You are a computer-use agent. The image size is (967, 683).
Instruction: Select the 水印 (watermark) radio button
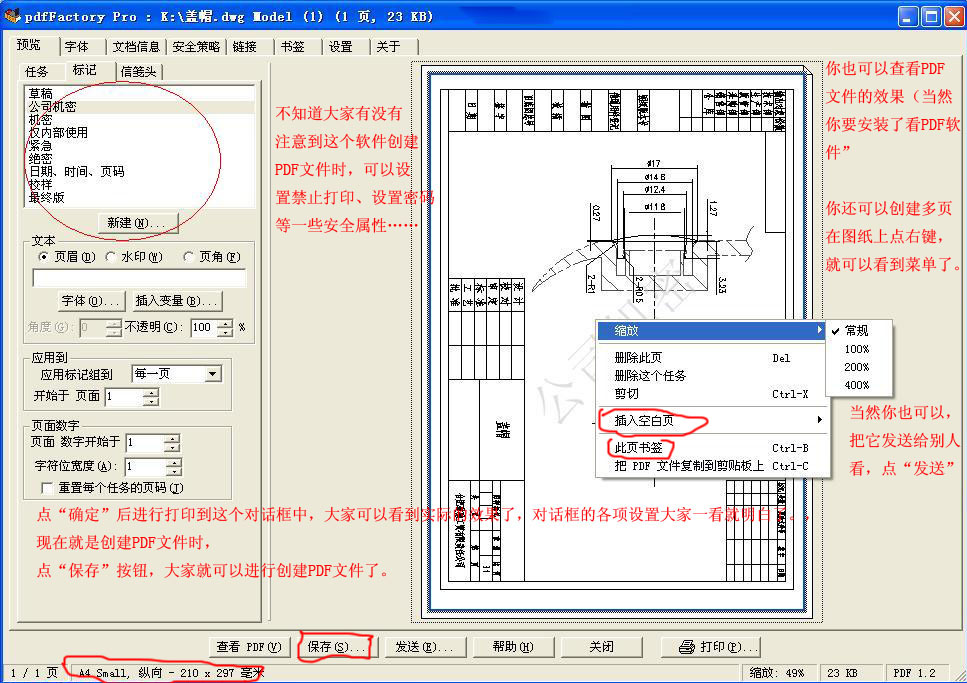coord(110,256)
